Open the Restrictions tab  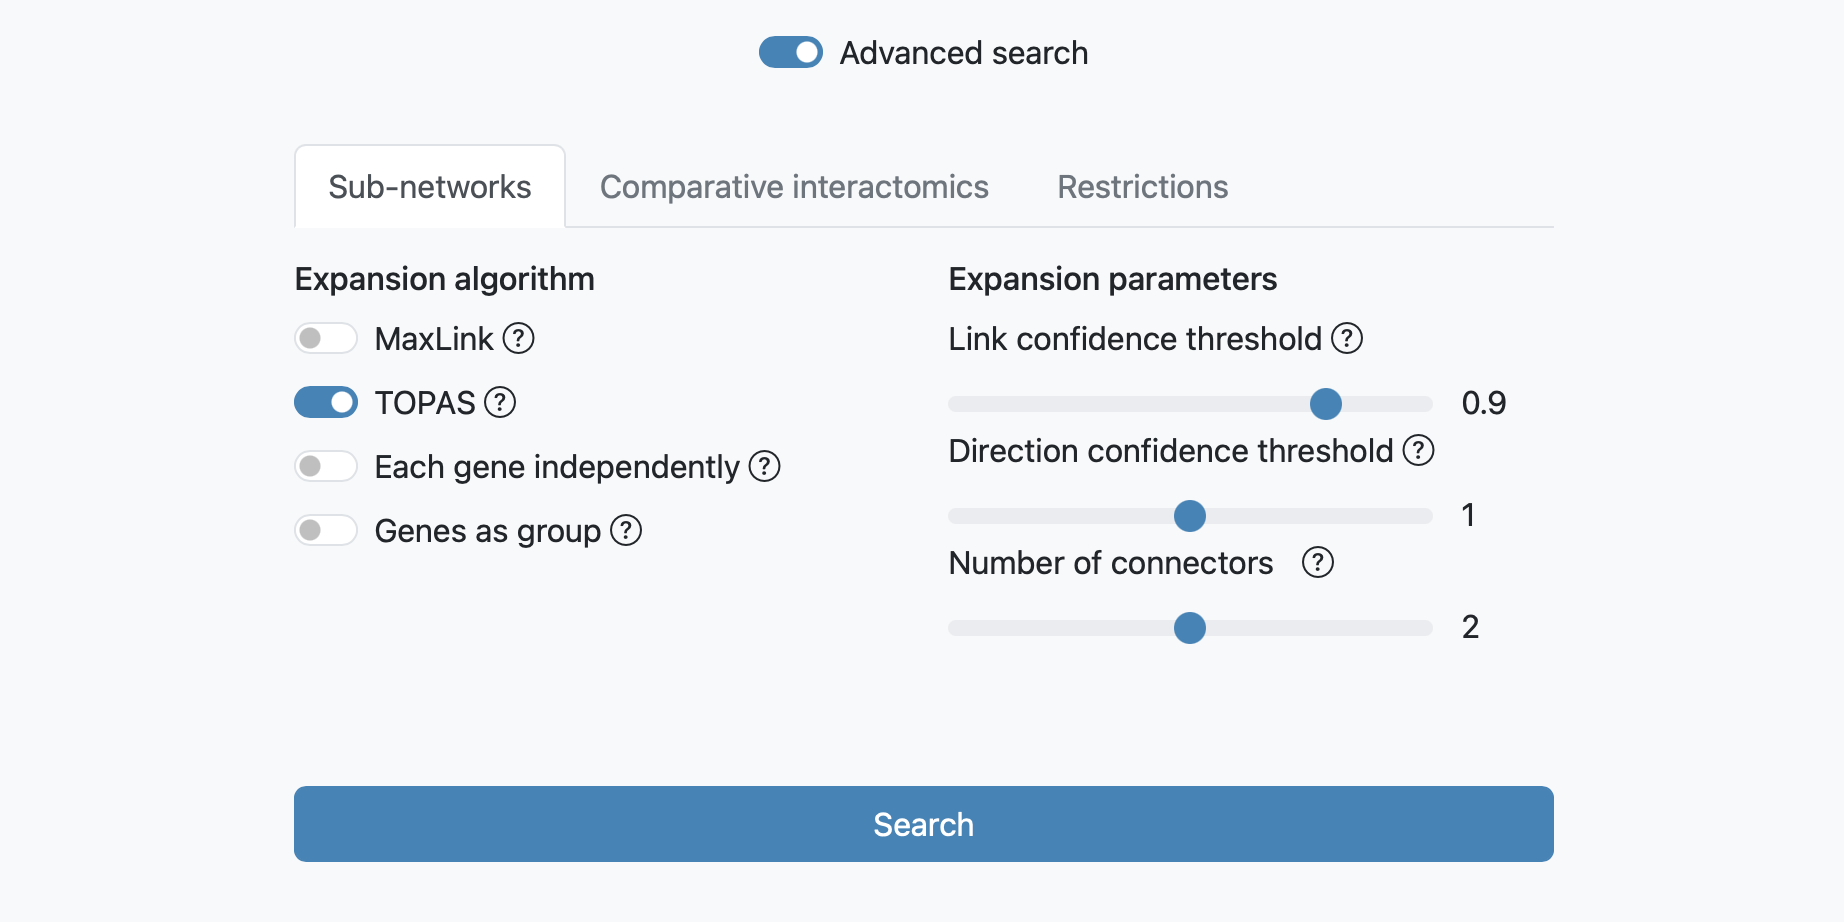click(1143, 187)
